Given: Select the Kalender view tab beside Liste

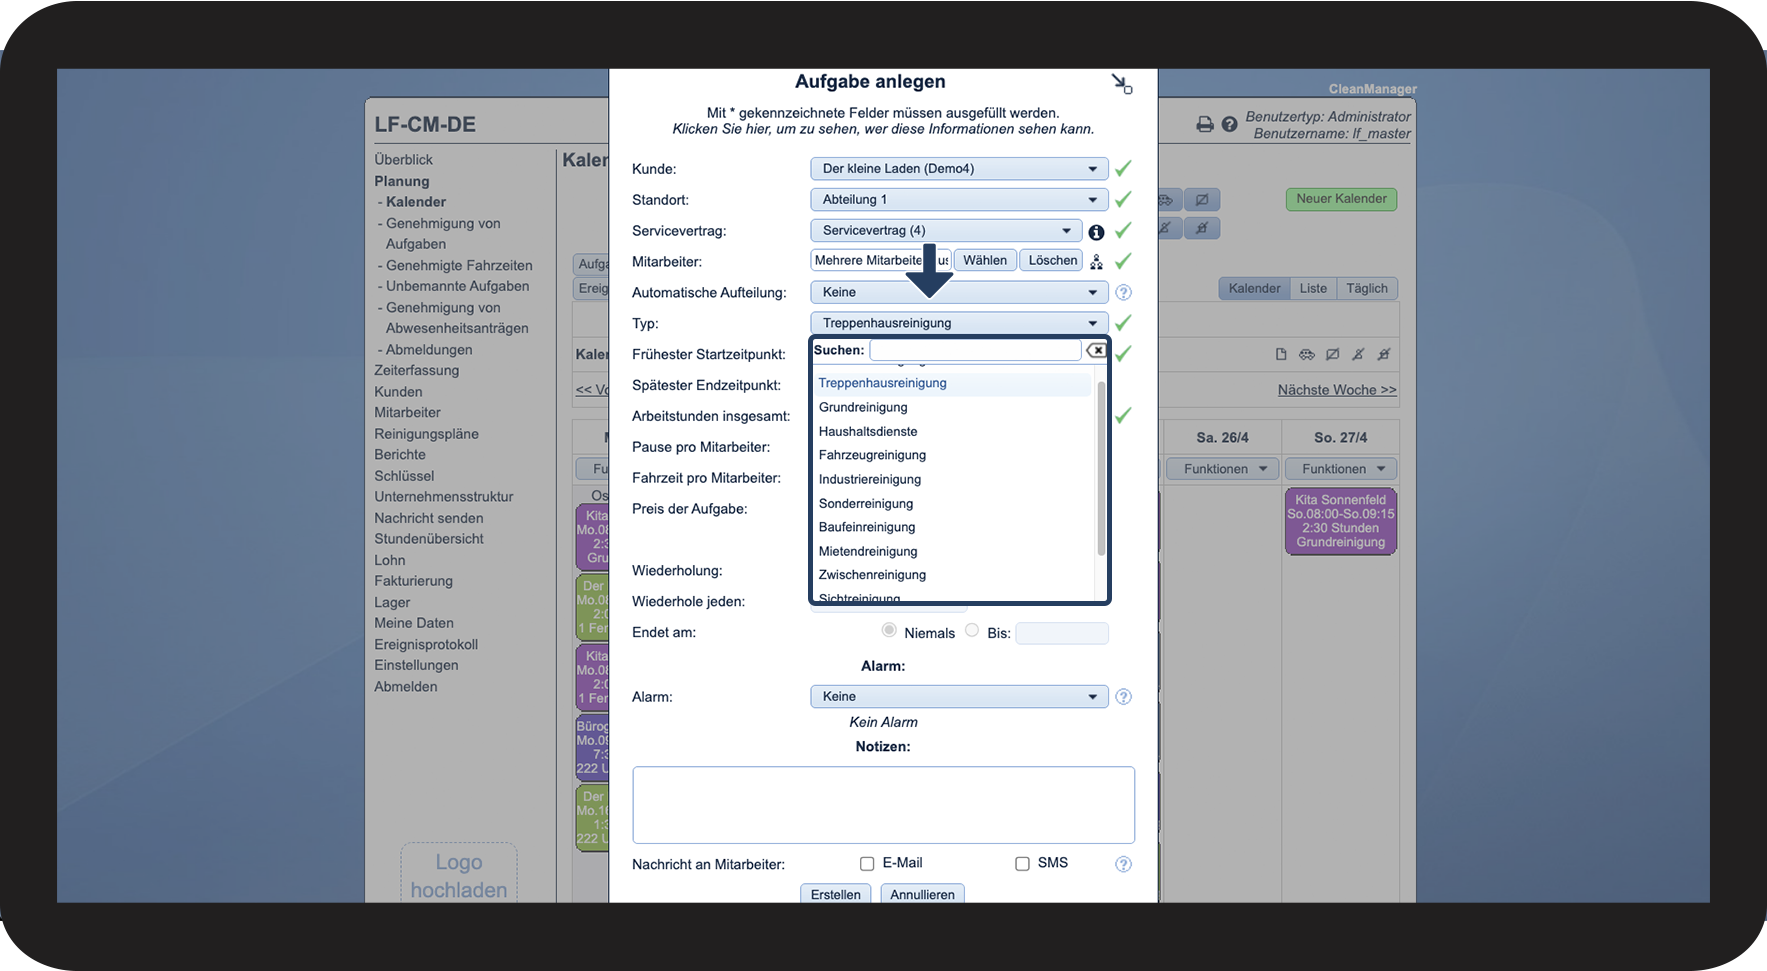Looking at the screenshot, I should pyautogui.click(x=1254, y=289).
